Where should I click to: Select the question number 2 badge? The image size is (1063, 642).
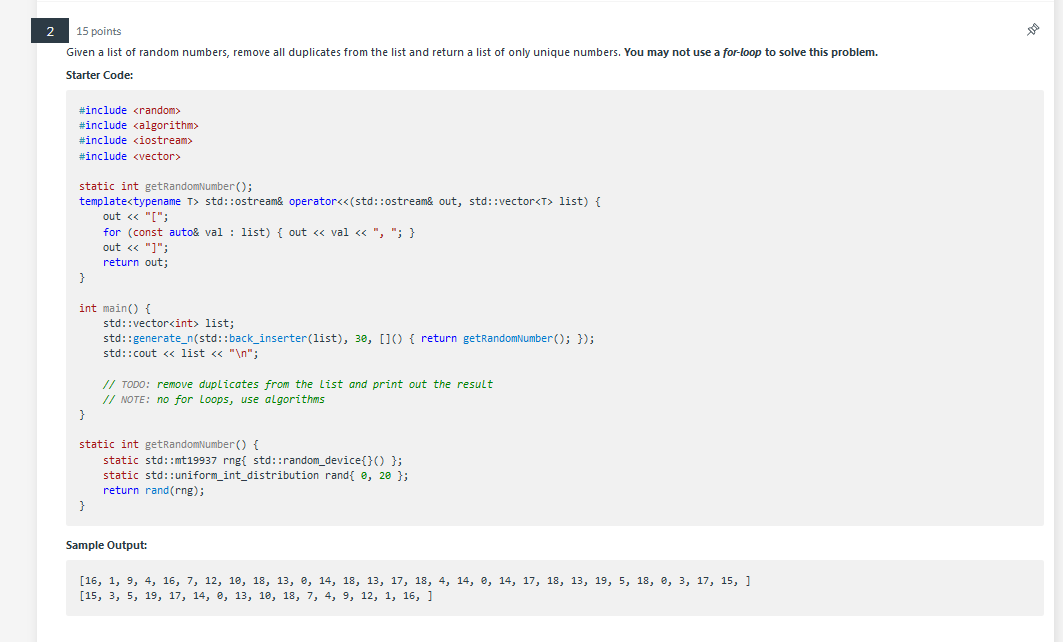click(x=49, y=31)
